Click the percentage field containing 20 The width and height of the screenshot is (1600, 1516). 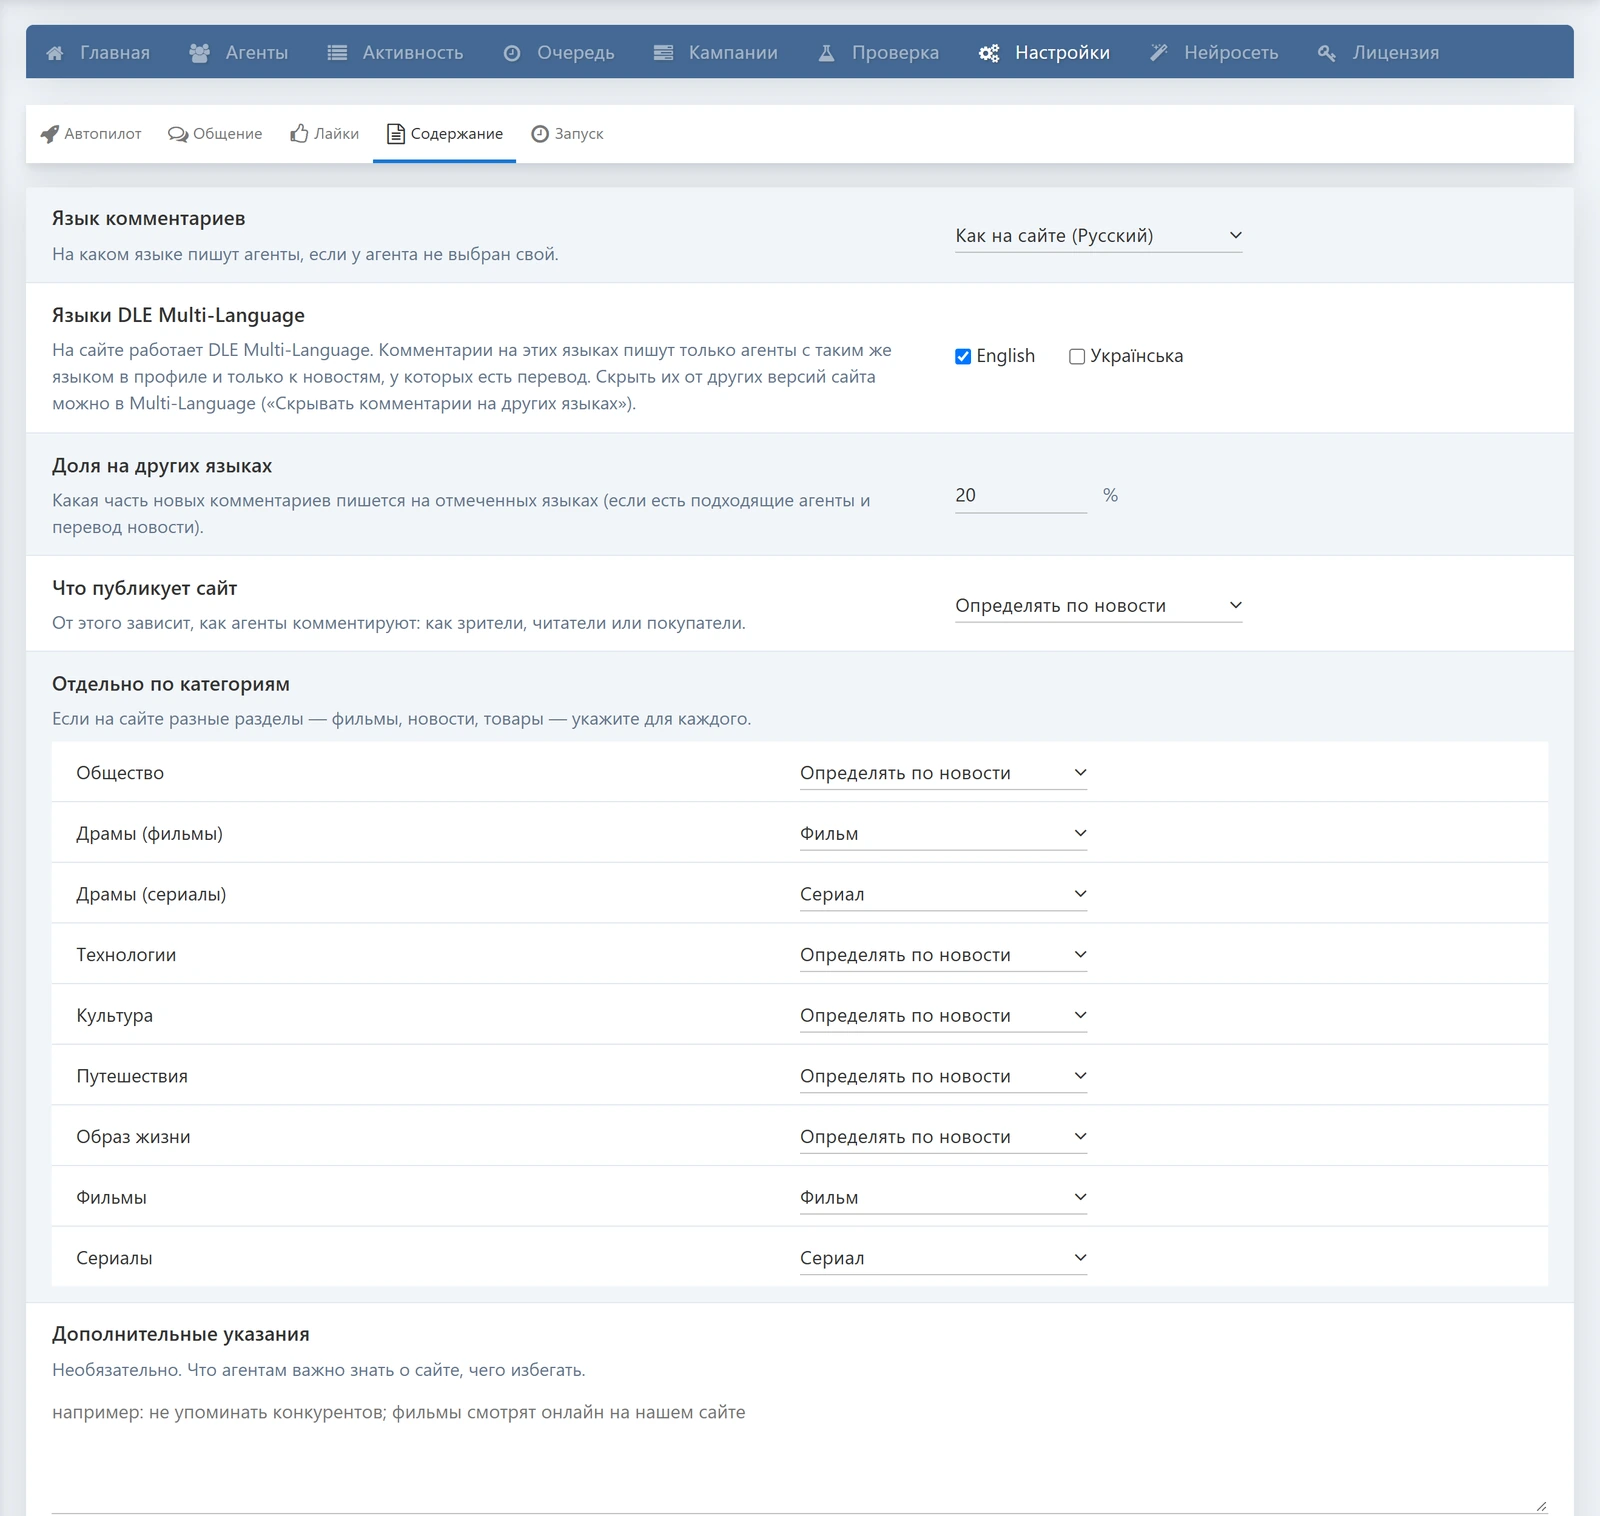(1021, 496)
